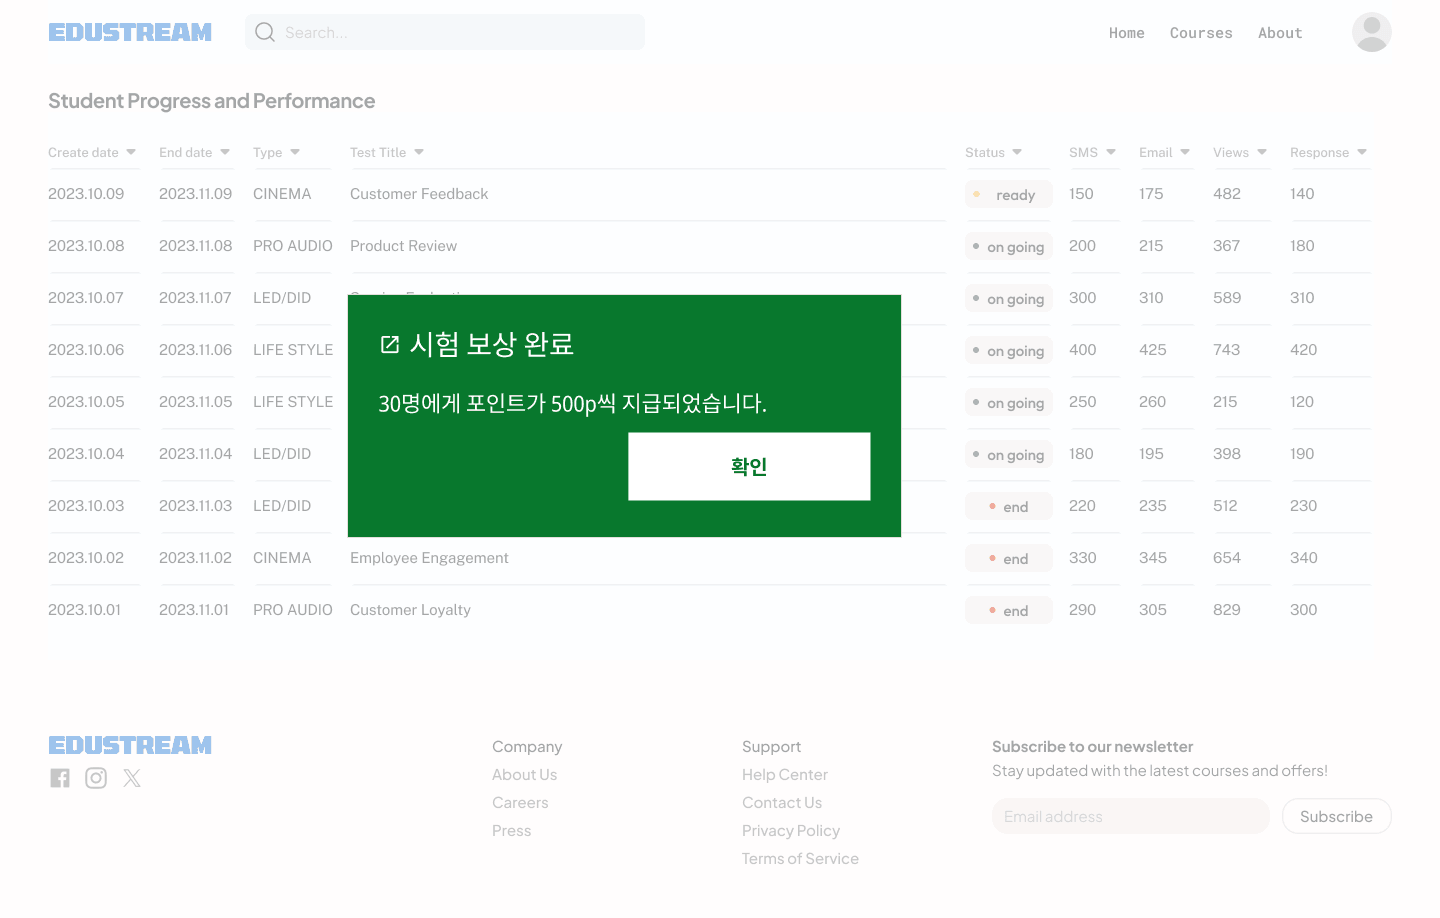Click the EDUSTREAM logo in the header
1440x918 pixels.
tap(130, 31)
